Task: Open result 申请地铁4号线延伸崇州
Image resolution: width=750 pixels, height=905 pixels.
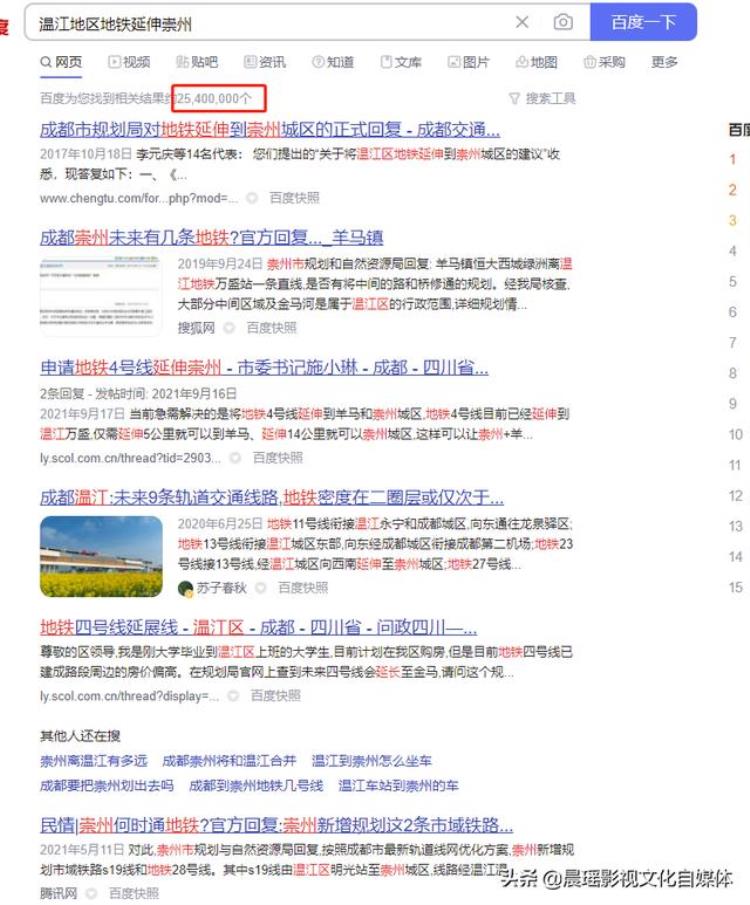Action: pos(264,367)
